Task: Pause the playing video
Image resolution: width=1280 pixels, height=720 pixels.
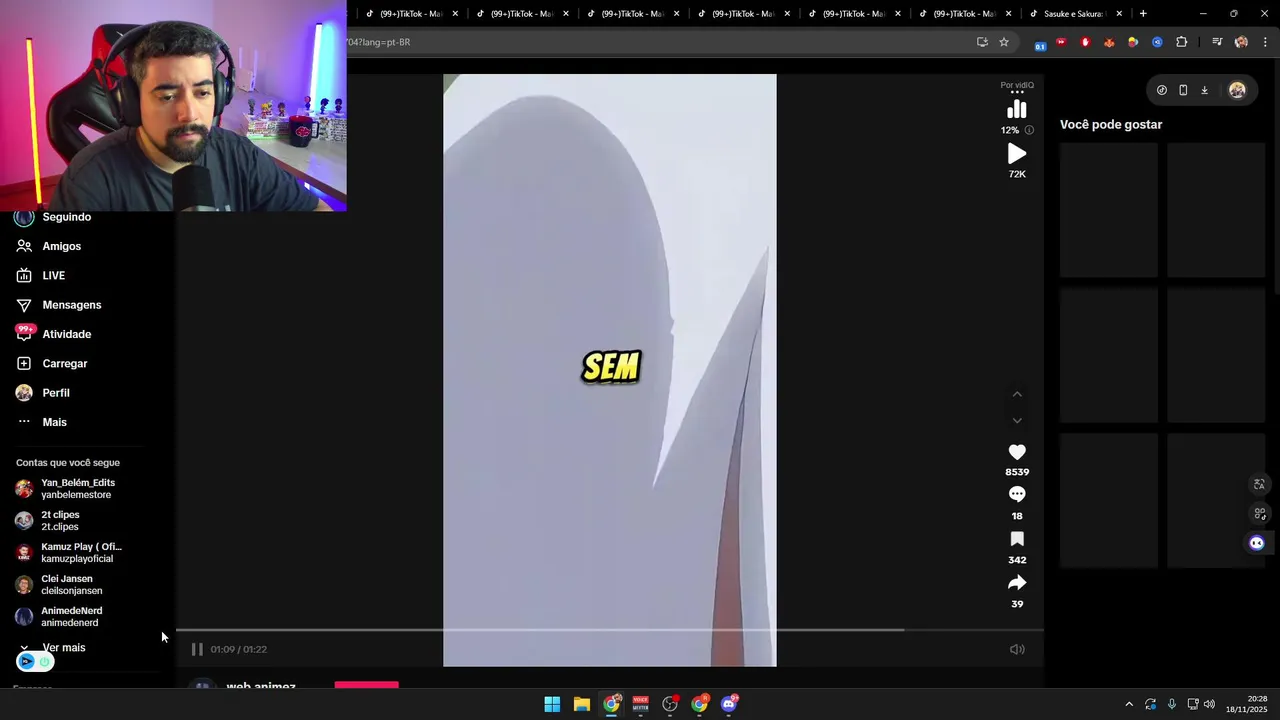Action: (197, 649)
